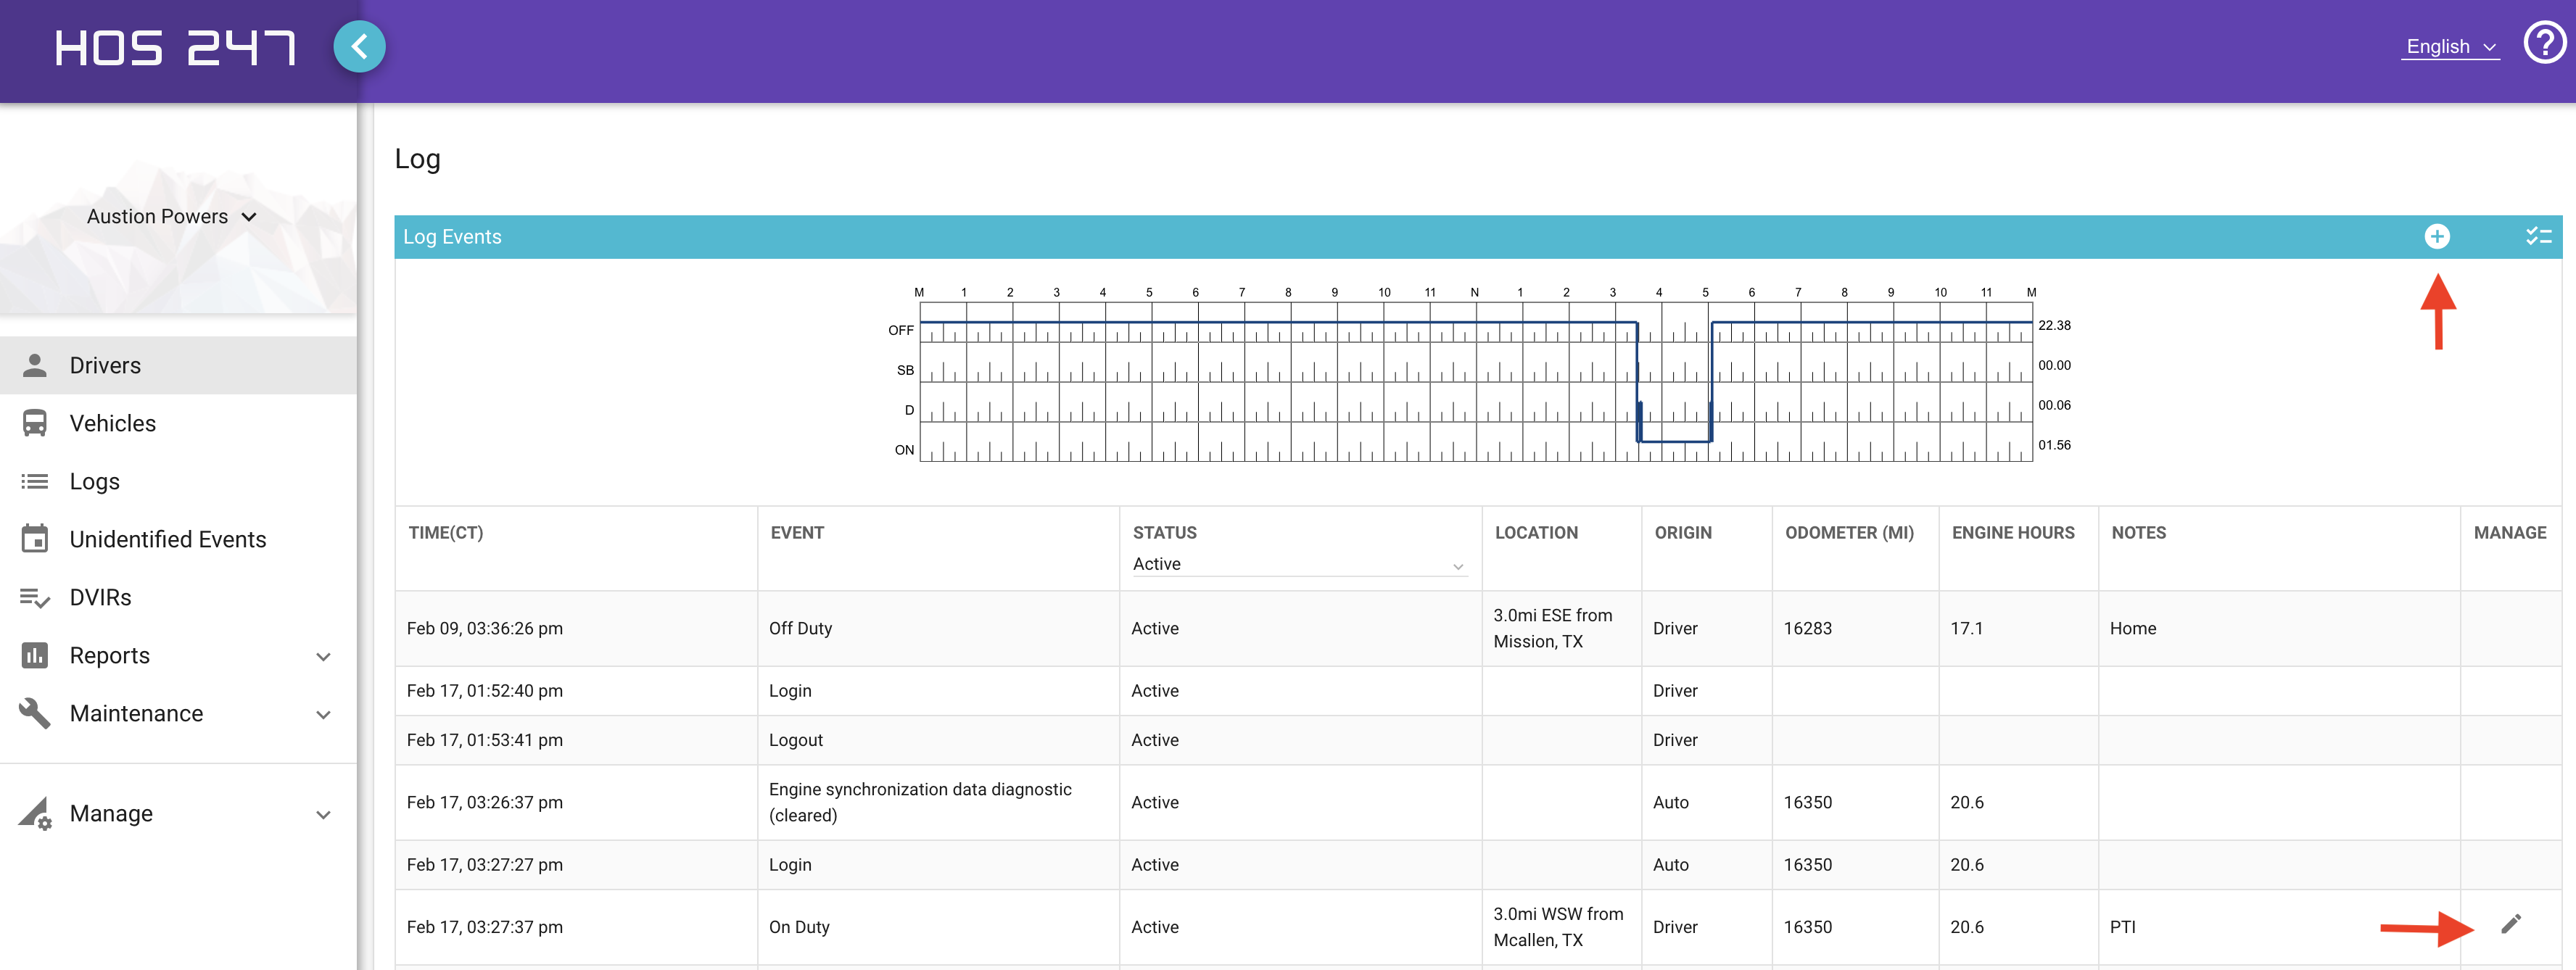Click the Reports chart icon

[35, 655]
